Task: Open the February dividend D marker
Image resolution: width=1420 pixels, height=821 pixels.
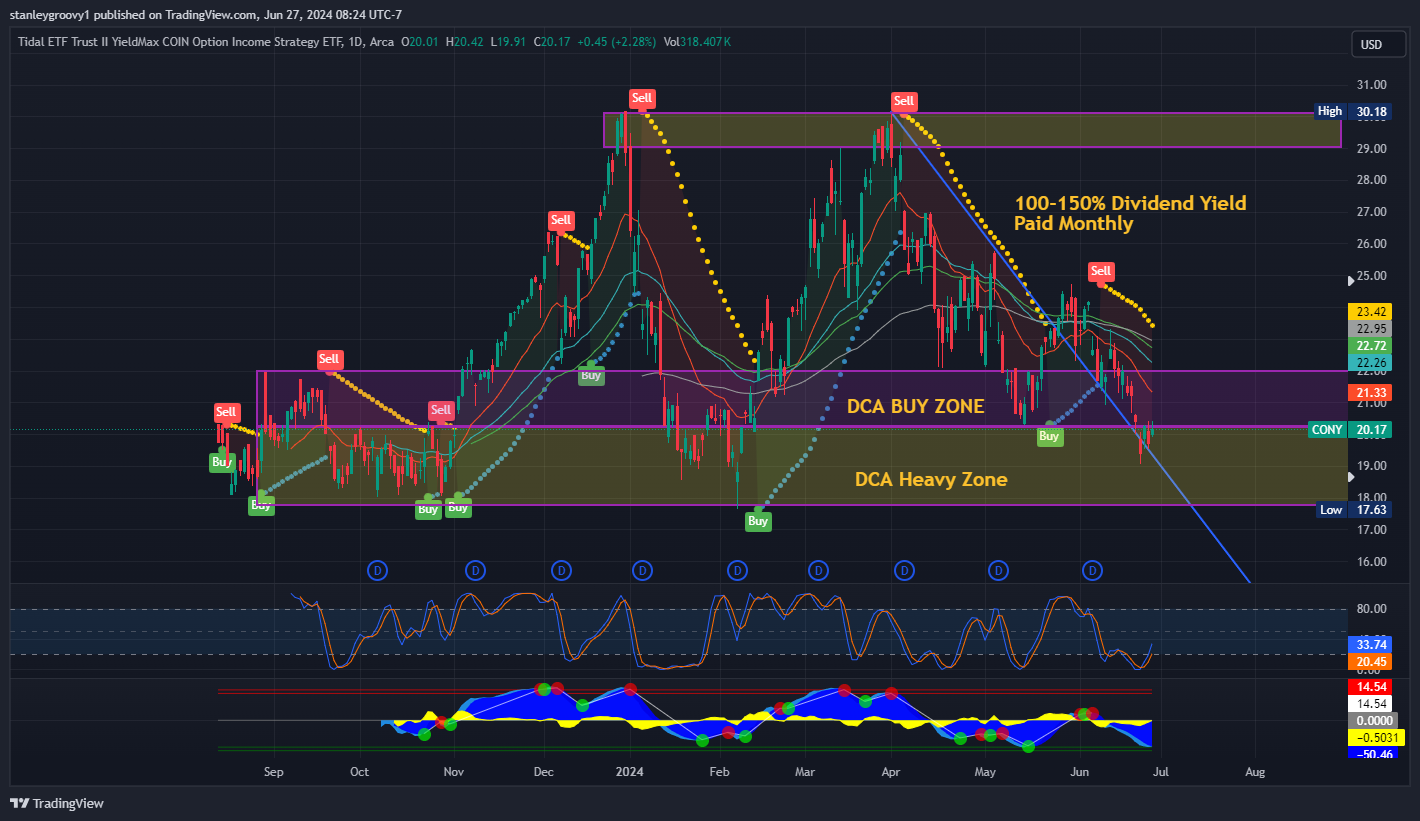Action: (x=737, y=570)
